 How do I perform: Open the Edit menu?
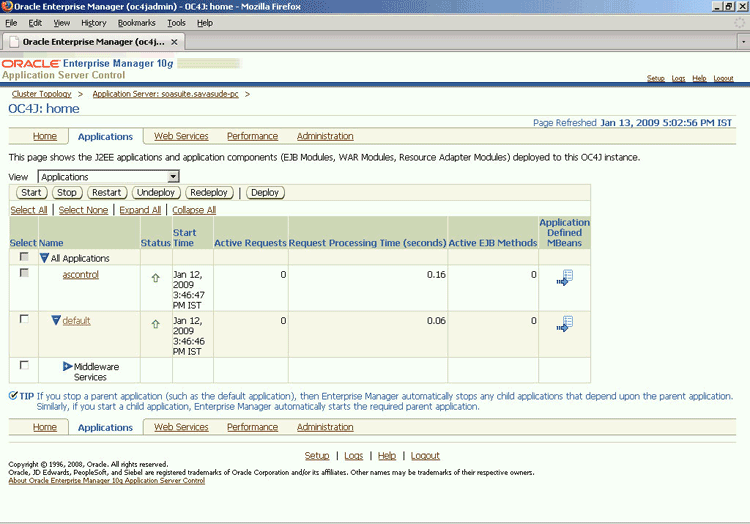point(35,23)
